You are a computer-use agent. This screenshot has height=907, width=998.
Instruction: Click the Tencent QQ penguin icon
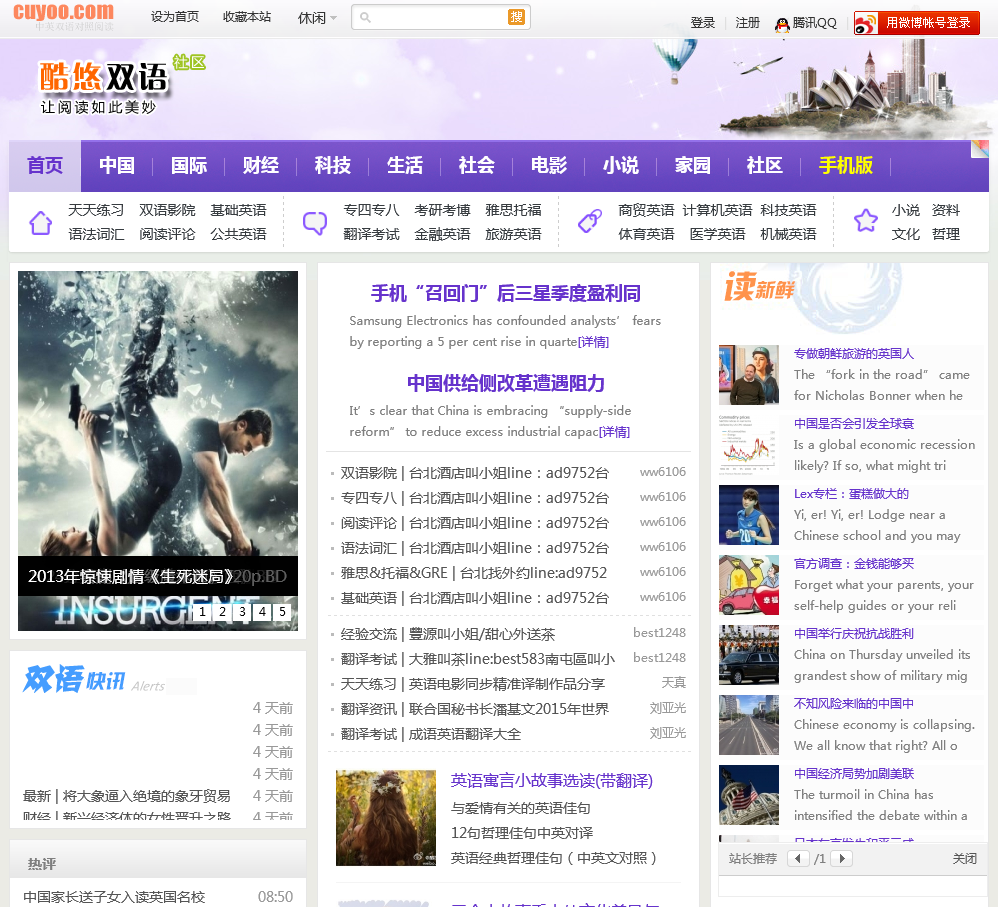(782, 24)
